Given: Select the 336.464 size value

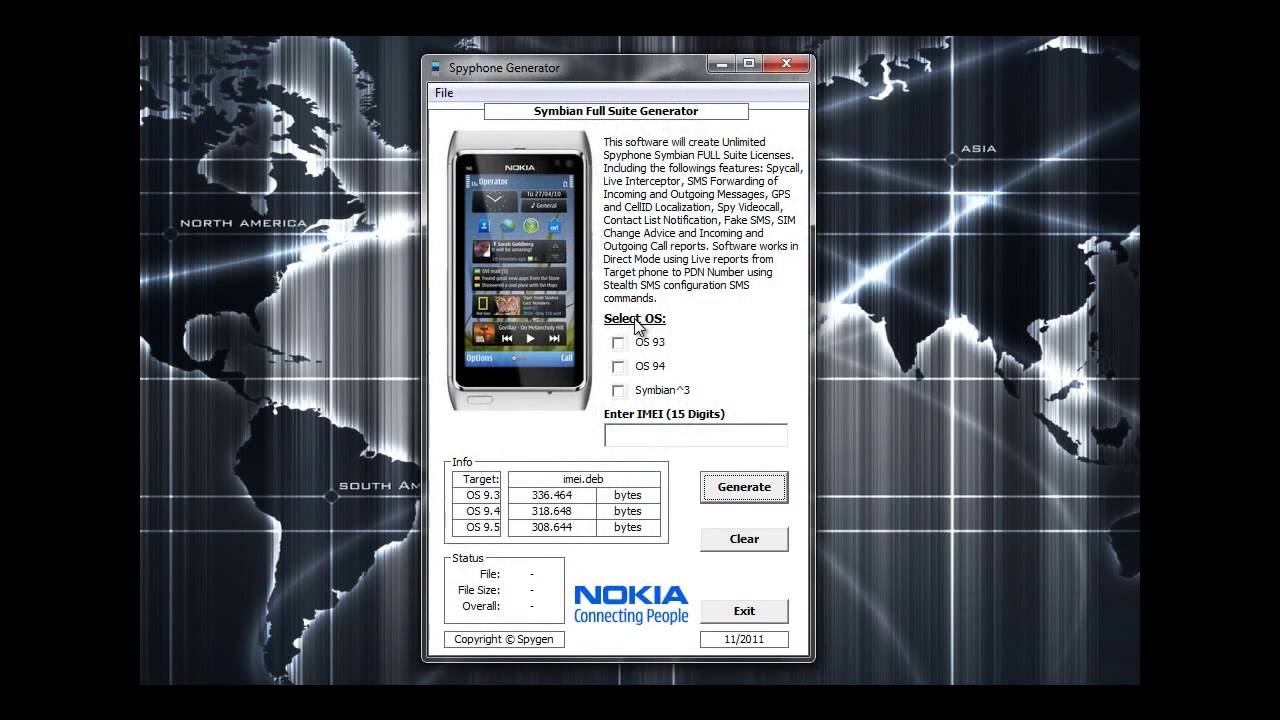Looking at the screenshot, I should [x=552, y=495].
